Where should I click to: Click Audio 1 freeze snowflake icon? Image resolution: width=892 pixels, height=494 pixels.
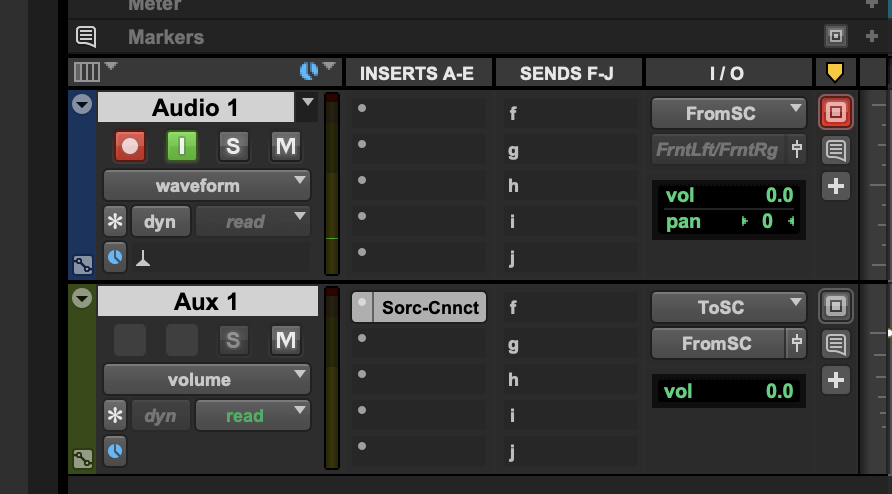click(x=116, y=222)
